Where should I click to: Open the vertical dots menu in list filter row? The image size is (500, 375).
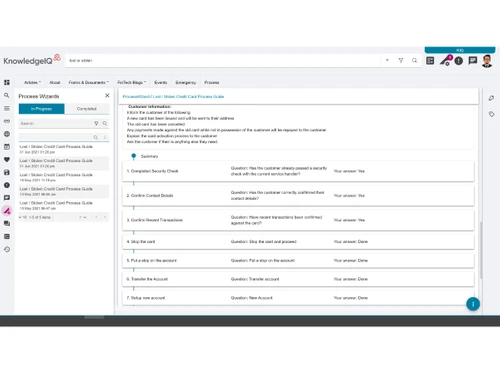pos(105,137)
